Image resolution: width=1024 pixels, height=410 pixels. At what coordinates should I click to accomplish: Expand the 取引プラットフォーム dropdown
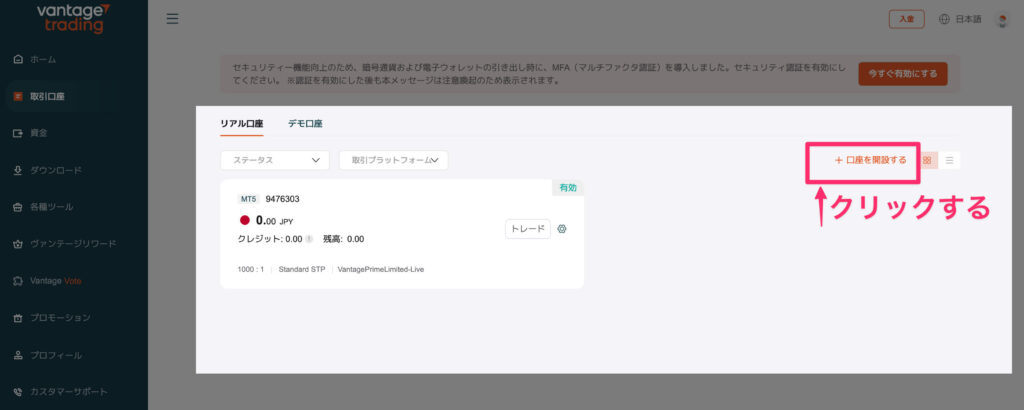pyautogui.click(x=393, y=160)
